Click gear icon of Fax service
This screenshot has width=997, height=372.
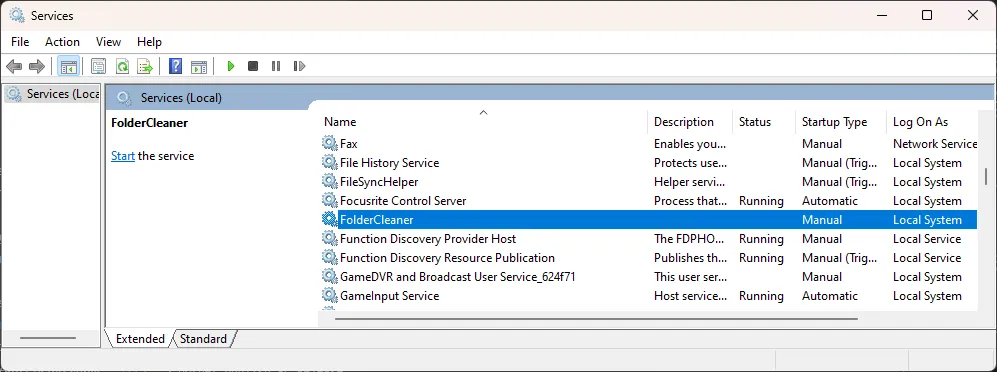click(x=329, y=144)
